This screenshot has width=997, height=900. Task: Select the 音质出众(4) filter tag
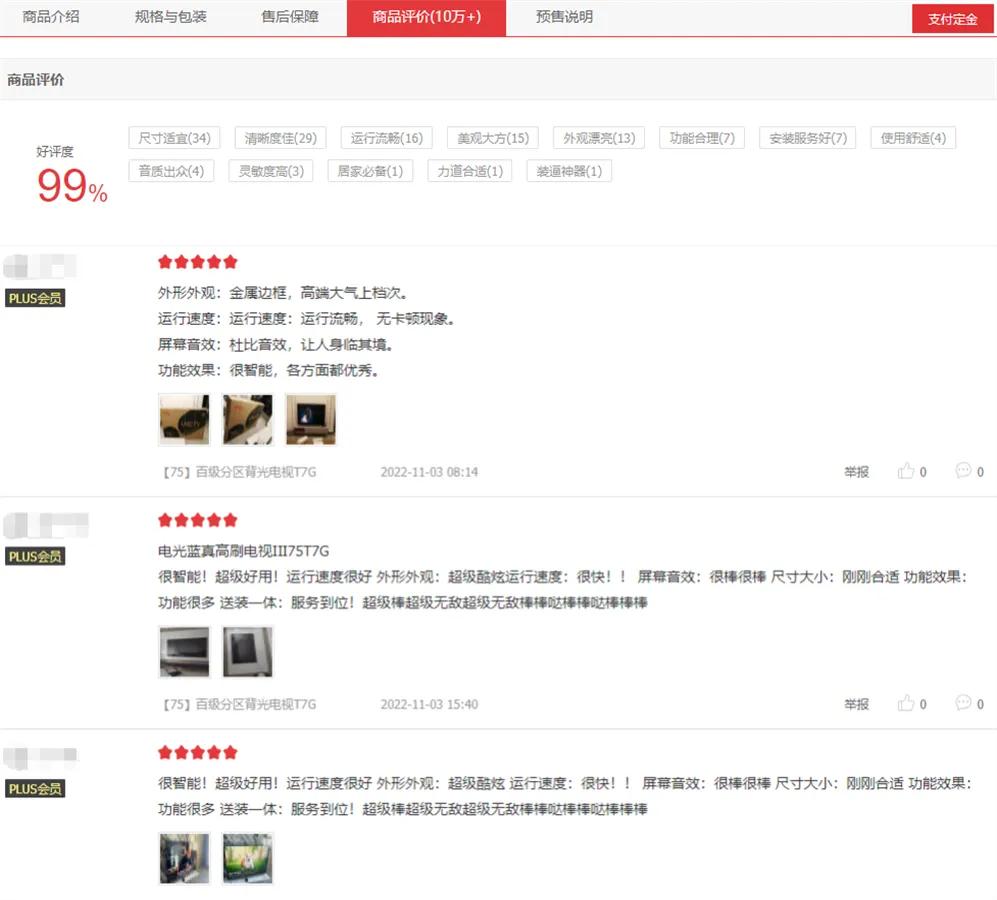coord(171,170)
